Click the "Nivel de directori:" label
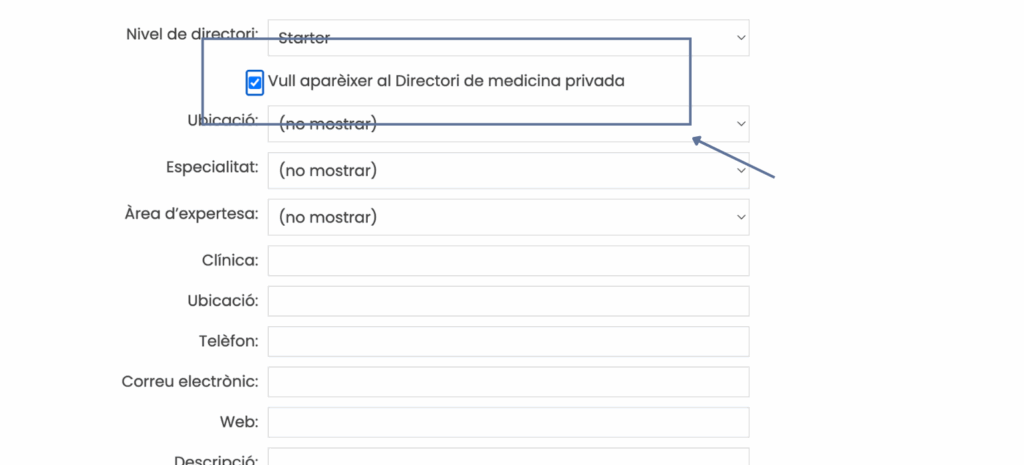 (192, 34)
